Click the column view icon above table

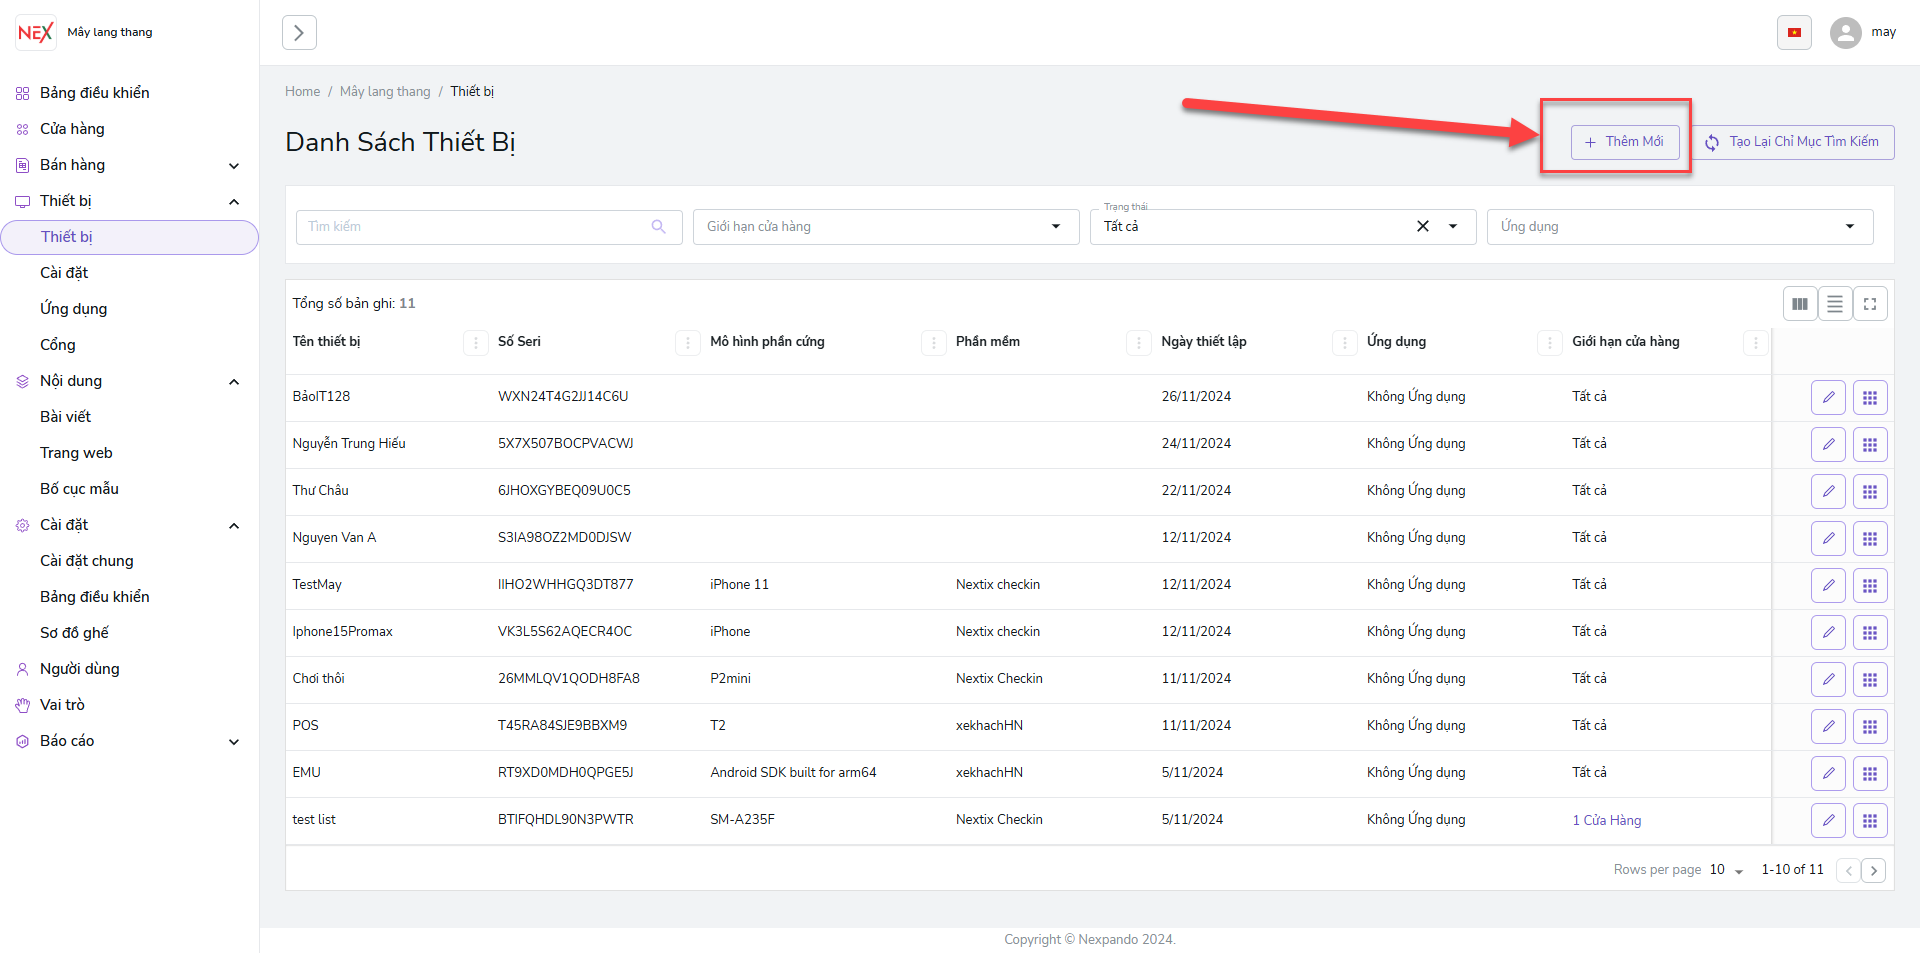pyautogui.click(x=1800, y=304)
